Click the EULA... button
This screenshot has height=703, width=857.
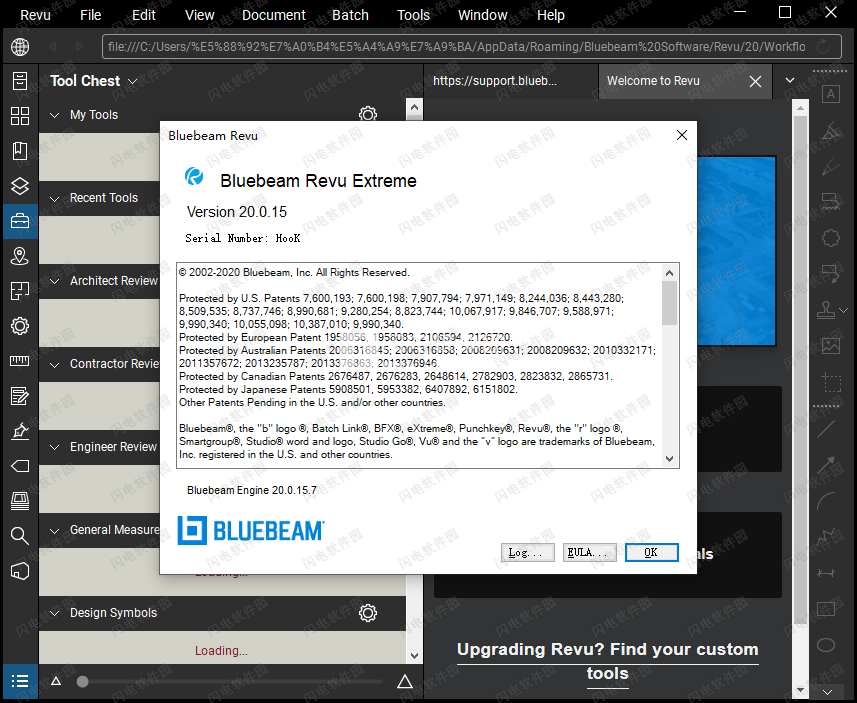590,552
